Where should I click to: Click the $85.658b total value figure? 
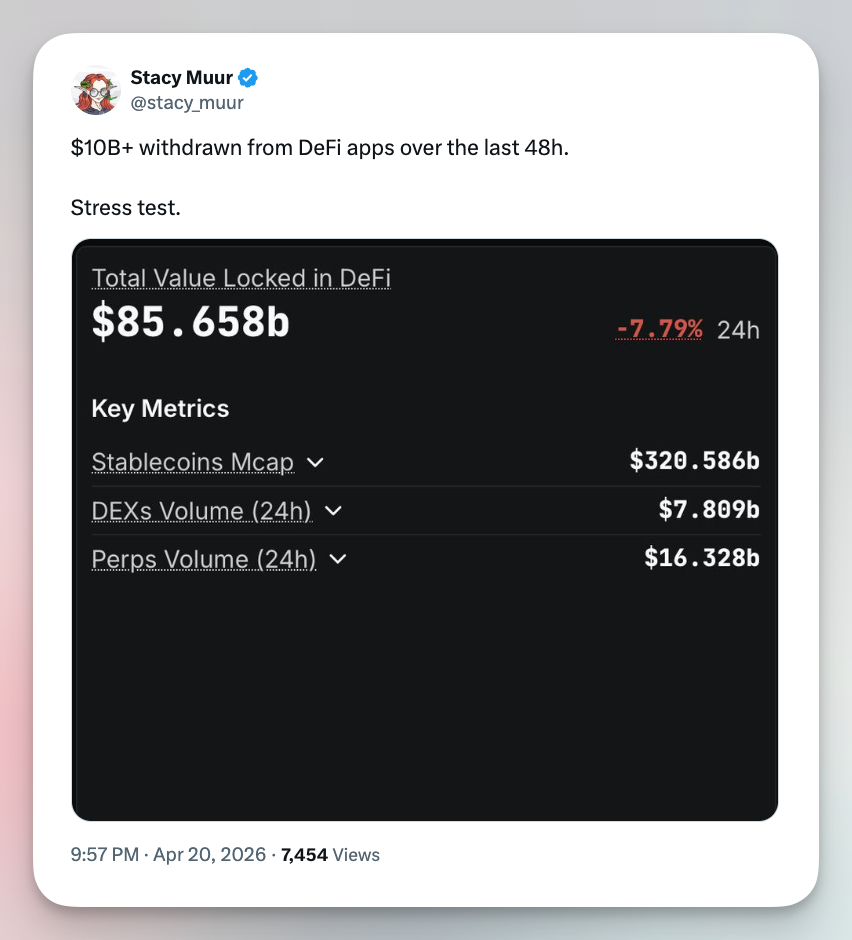(190, 321)
